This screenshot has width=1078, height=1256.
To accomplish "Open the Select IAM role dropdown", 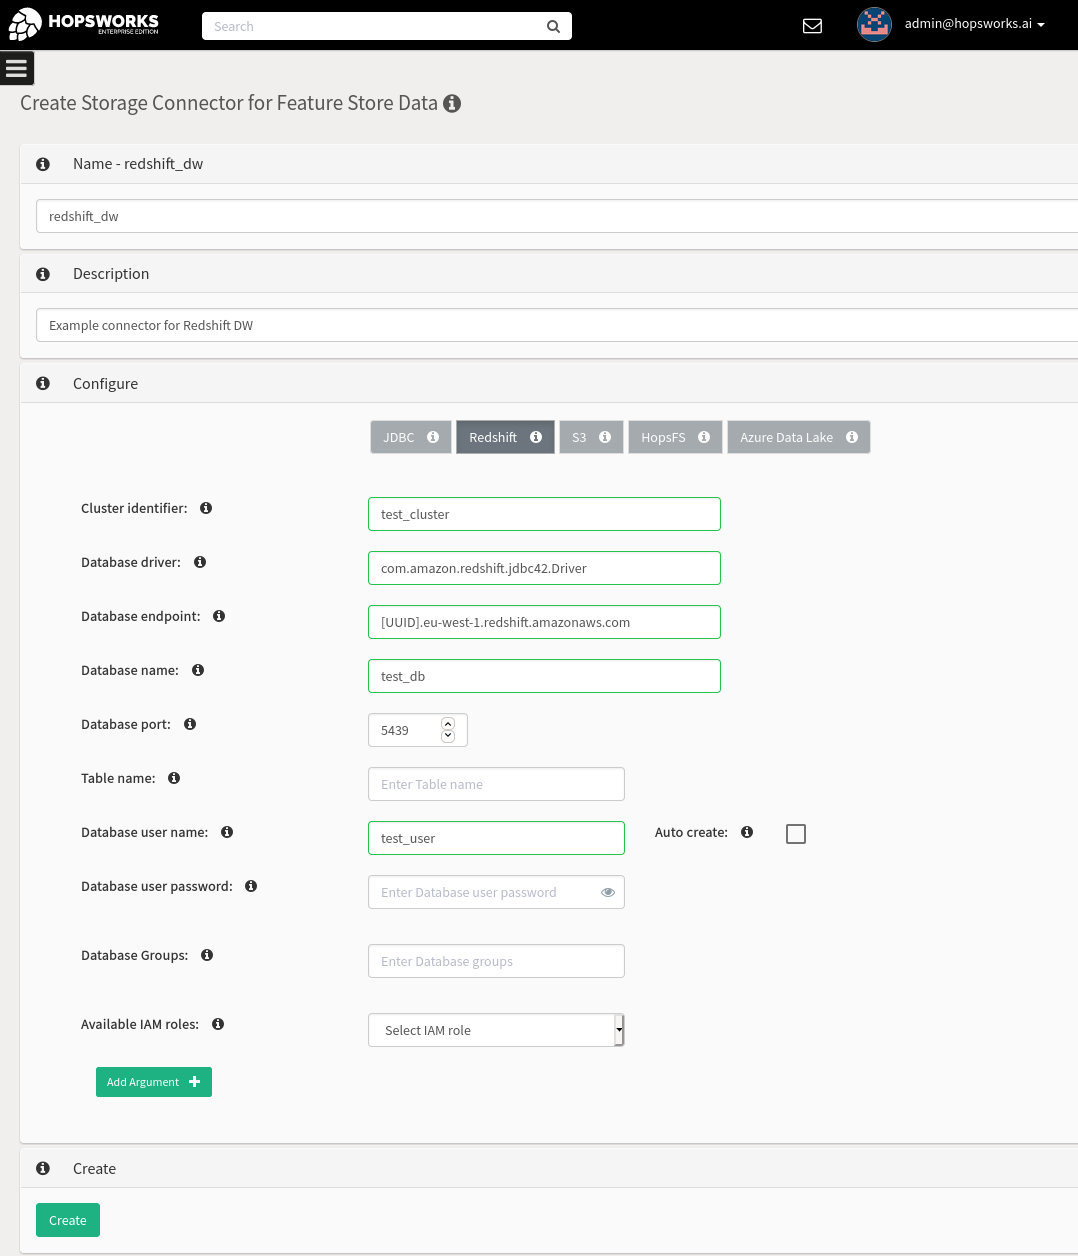I will coord(496,1030).
